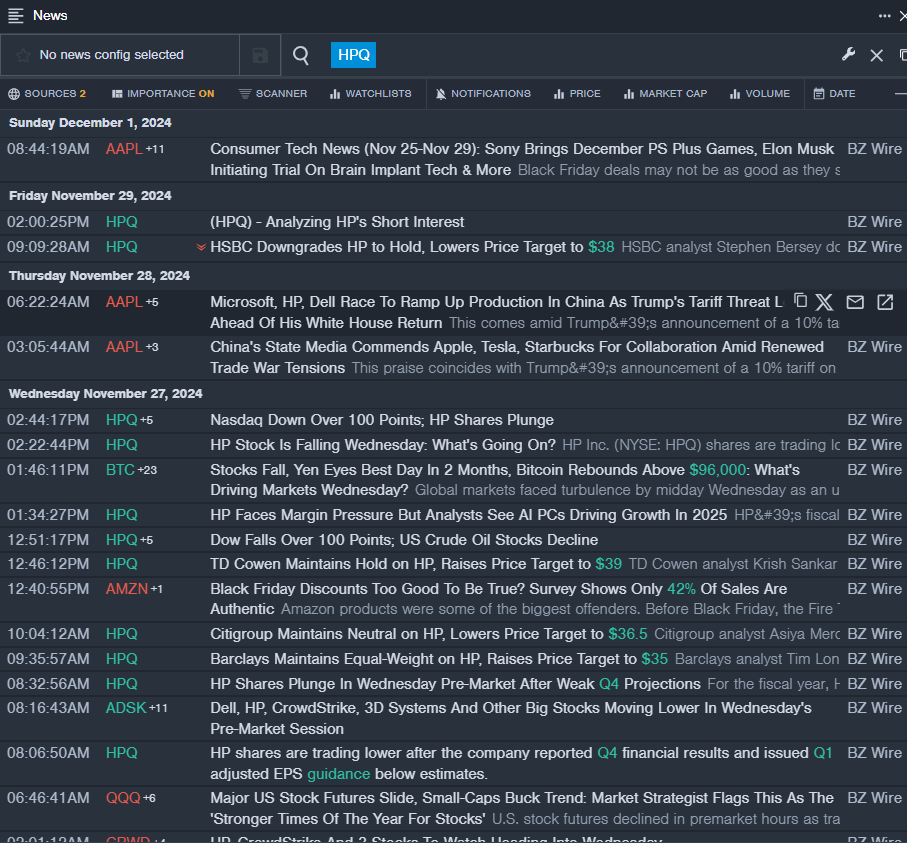
Task: Expand +23 tickers next to BTC
Action: tap(147, 470)
